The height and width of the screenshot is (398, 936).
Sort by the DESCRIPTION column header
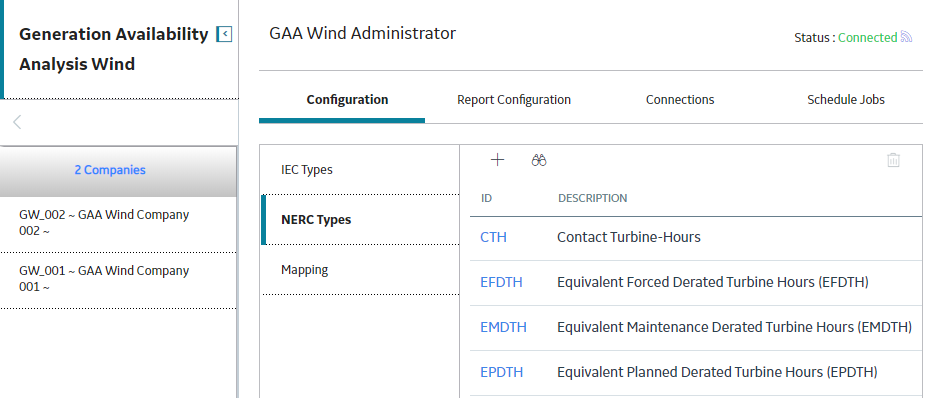click(x=592, y=198)
